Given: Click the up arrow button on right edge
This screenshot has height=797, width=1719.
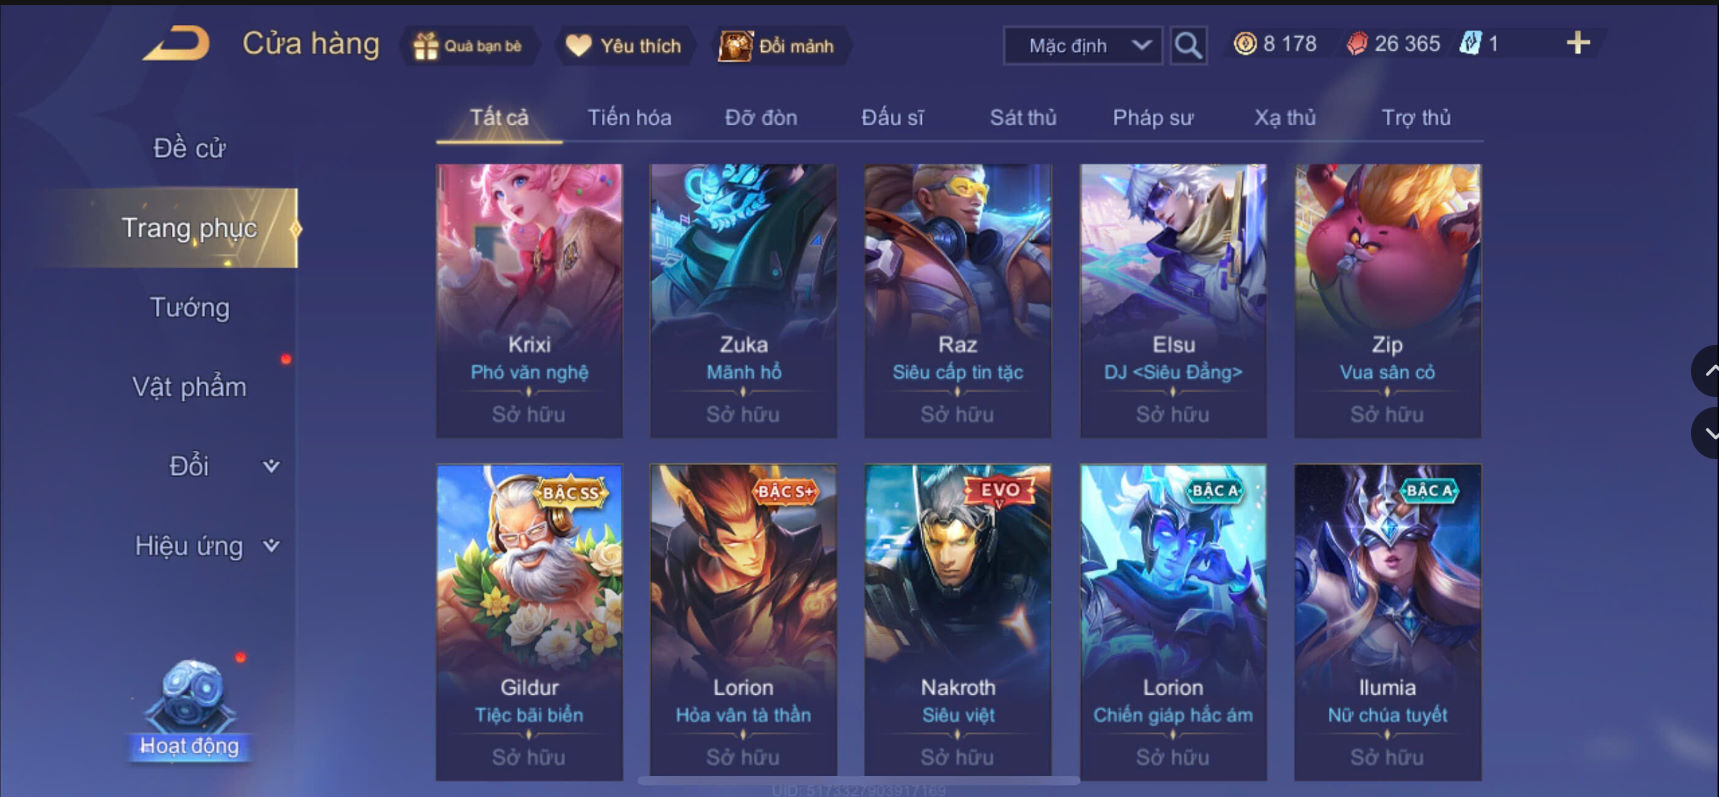Looking at the screenshot, I should point(1707,371).
